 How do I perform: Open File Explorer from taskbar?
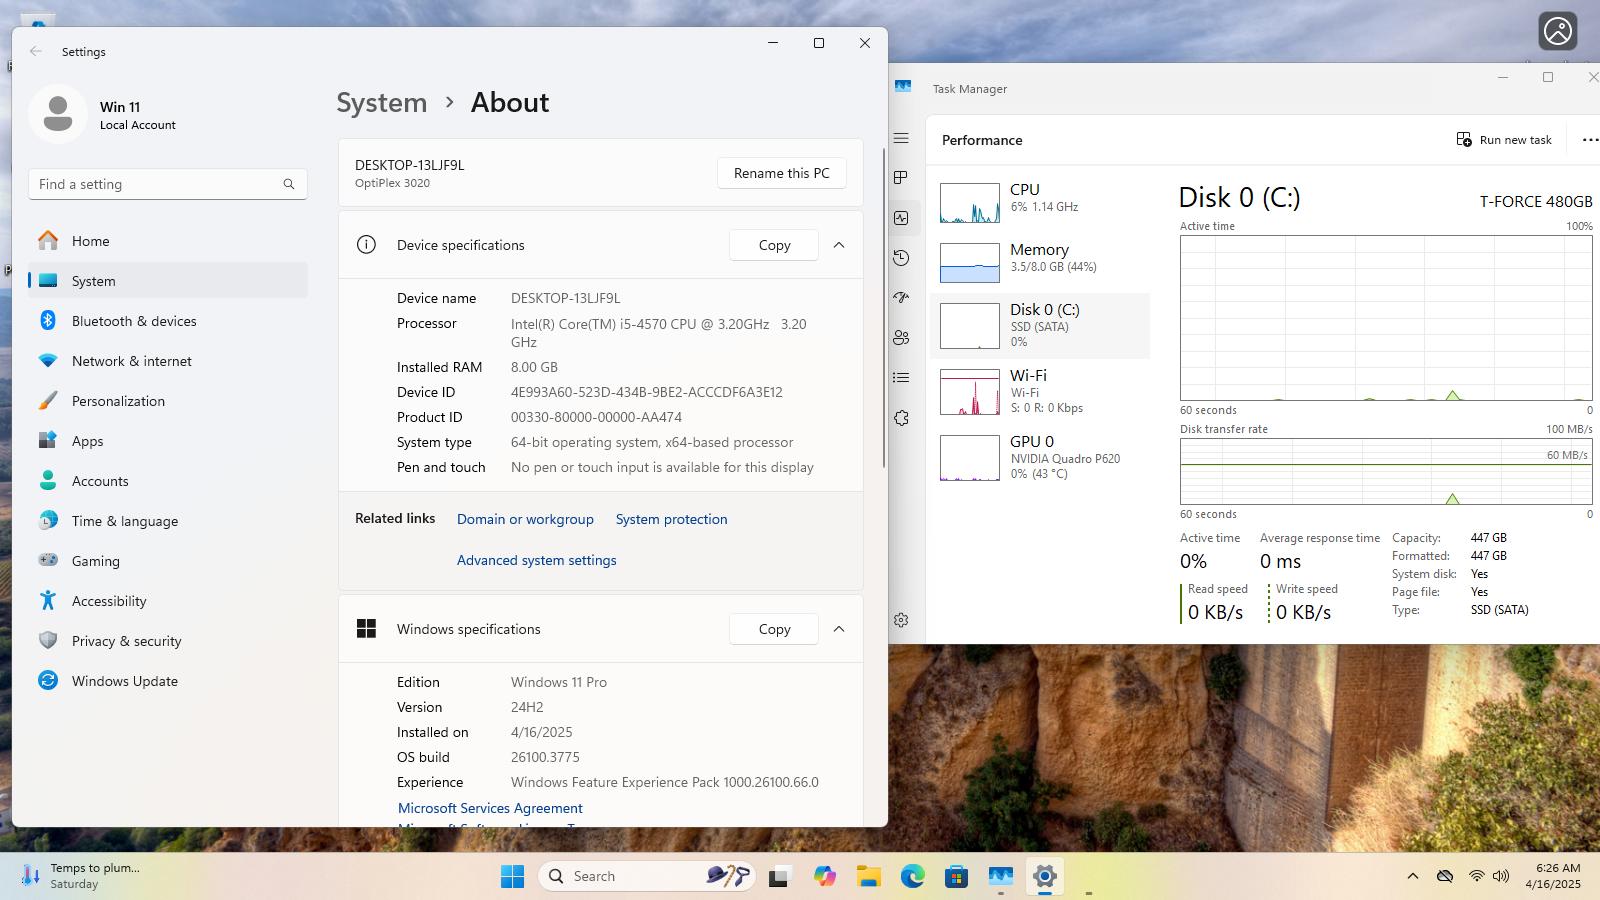(868, 876)
